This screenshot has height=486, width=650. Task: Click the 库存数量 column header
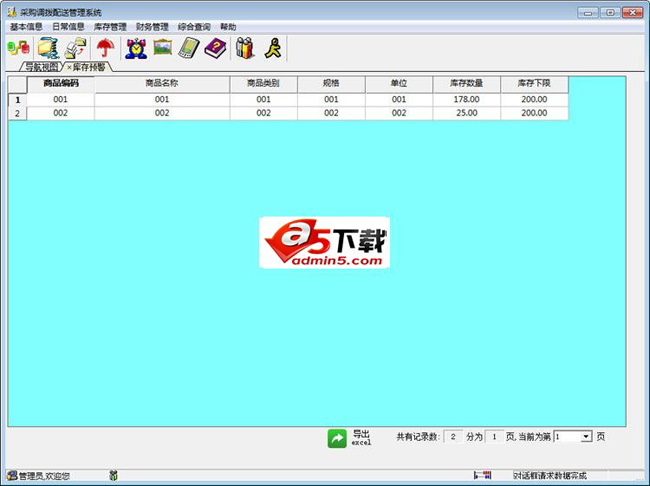pyautogui.click(x=466, y=84)
